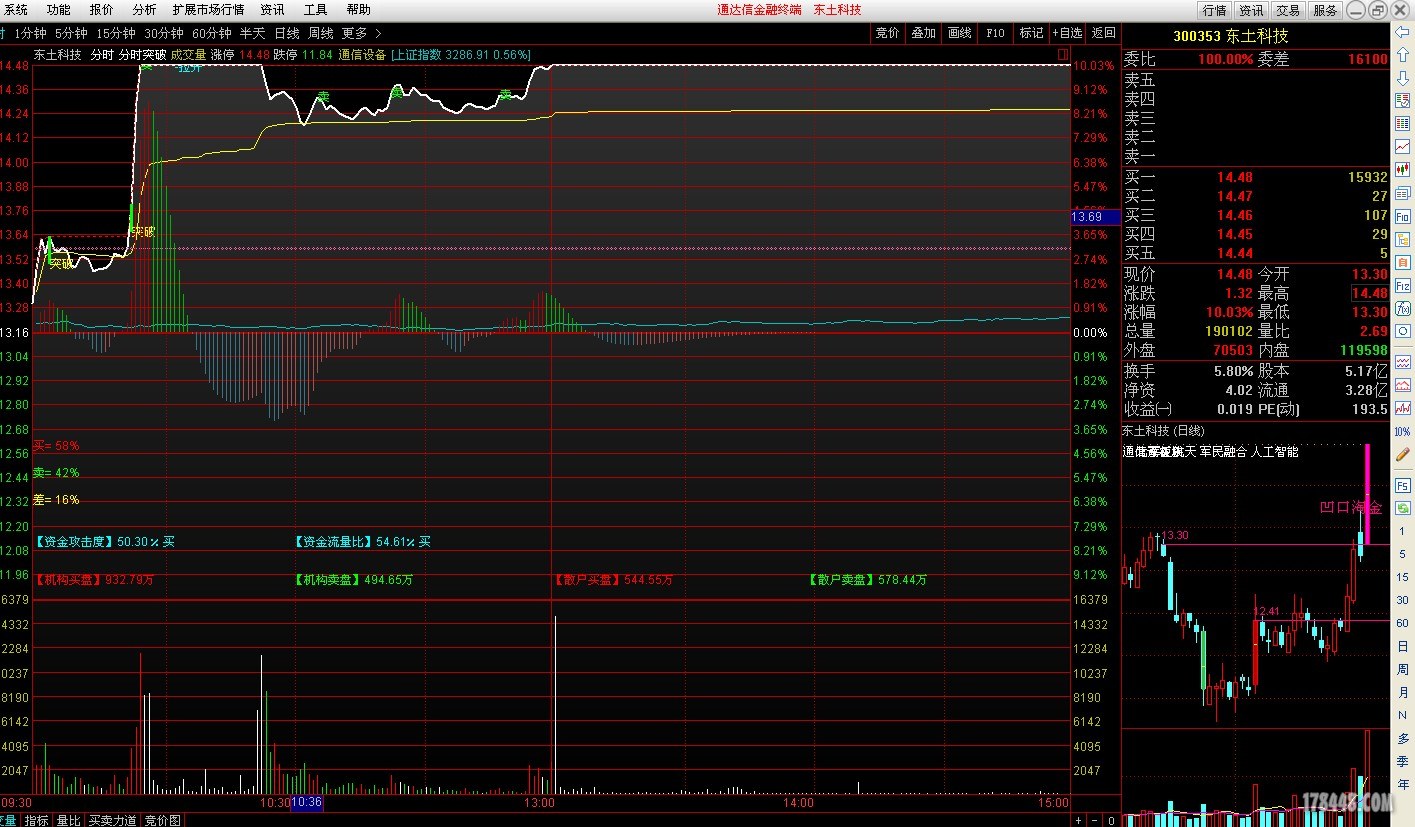Open the 功能 menu
This screenshot has width=1415, height=827.
[x=59, y=9]
